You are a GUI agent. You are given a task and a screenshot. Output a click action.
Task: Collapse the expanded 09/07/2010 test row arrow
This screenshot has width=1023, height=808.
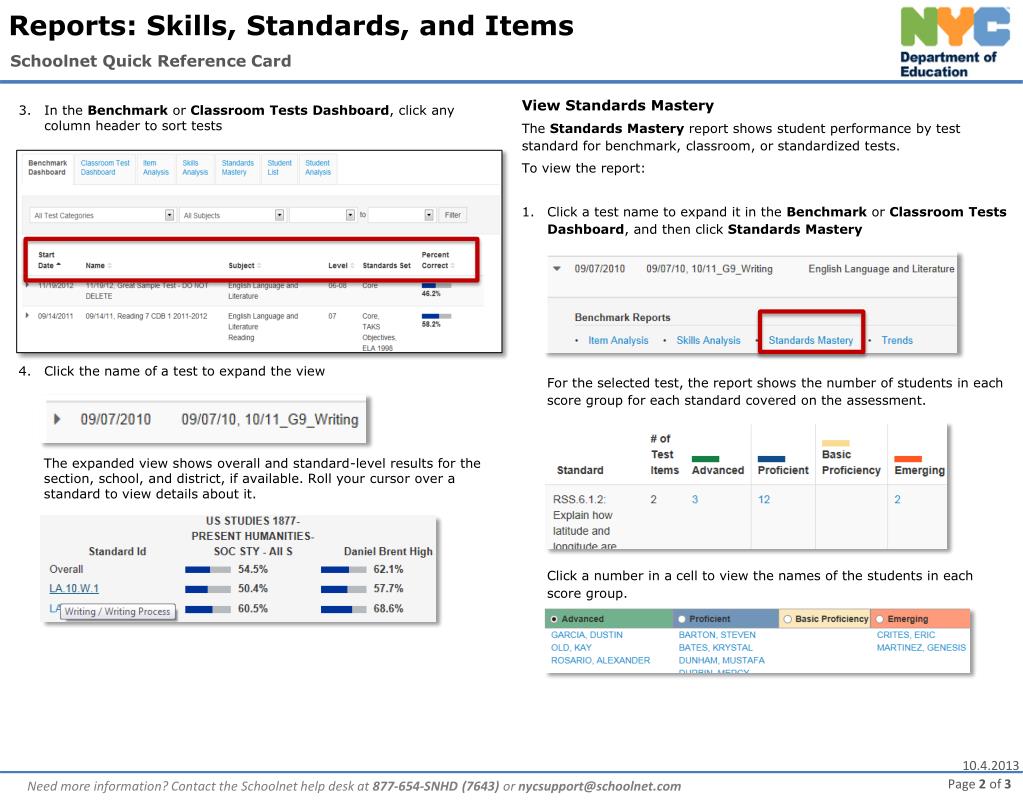tap(557, 268)
